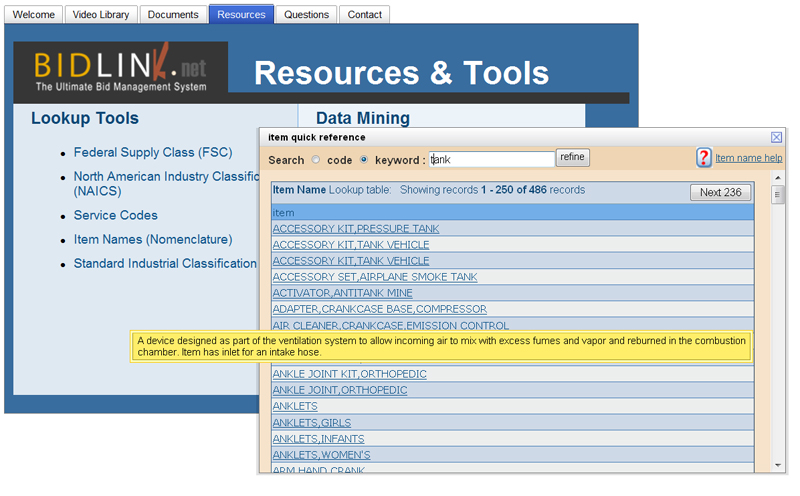The height and width of the screenshot is (496, 800).
Task: Open the Service Codes lookup
Action: (116, 215)
